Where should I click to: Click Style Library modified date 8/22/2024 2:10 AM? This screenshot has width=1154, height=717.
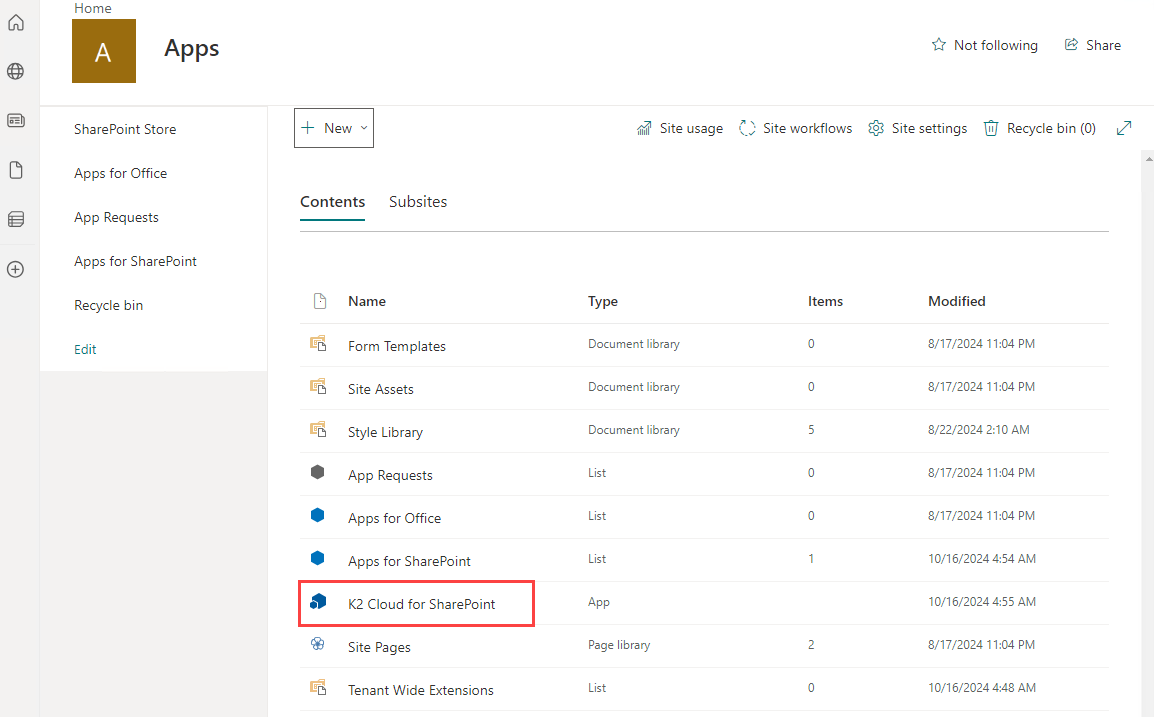coord(978,429)
